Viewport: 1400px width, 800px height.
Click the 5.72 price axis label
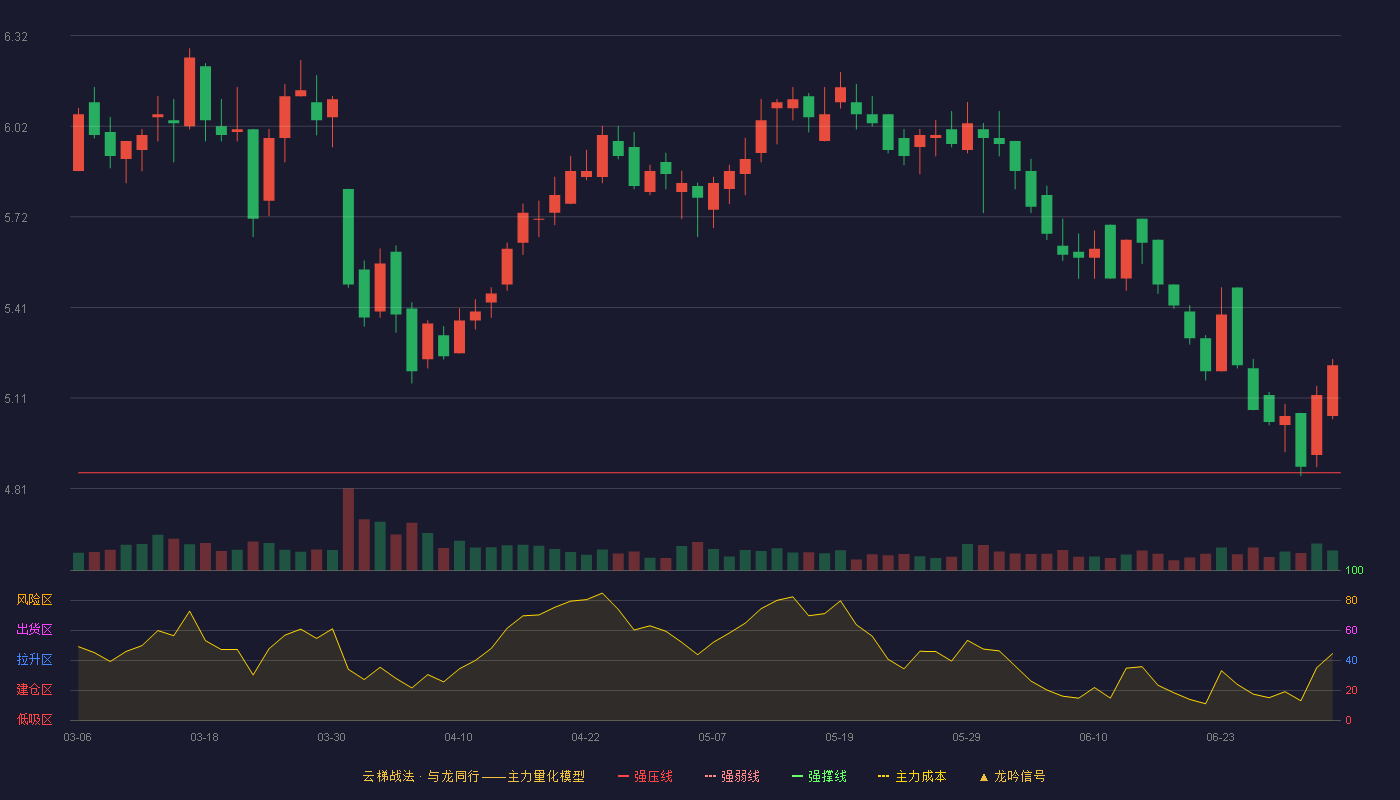pos(15,218)
